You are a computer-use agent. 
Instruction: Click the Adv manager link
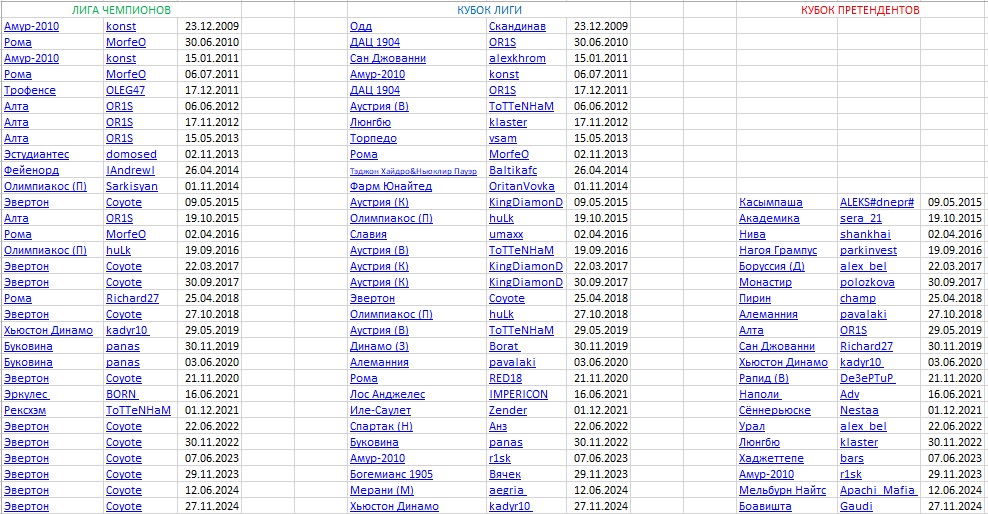[x=849, y=394]
